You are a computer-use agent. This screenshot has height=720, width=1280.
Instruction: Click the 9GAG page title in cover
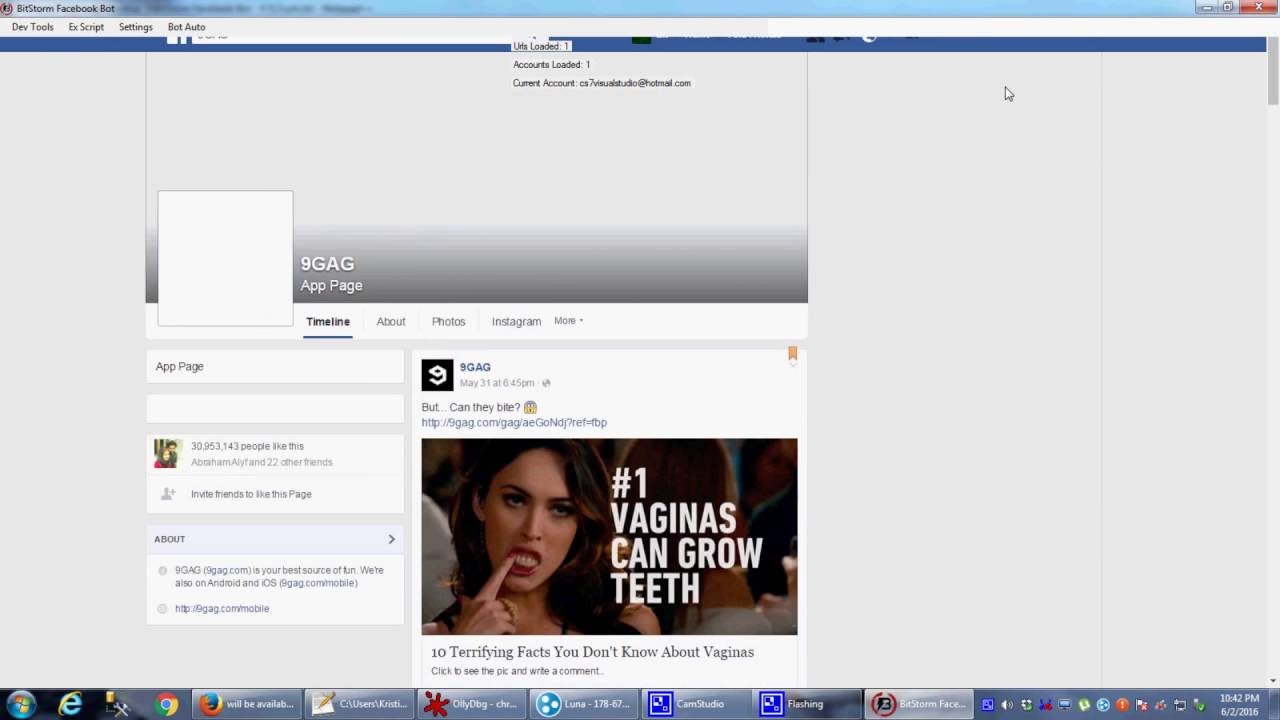click(x=327, y=264)
